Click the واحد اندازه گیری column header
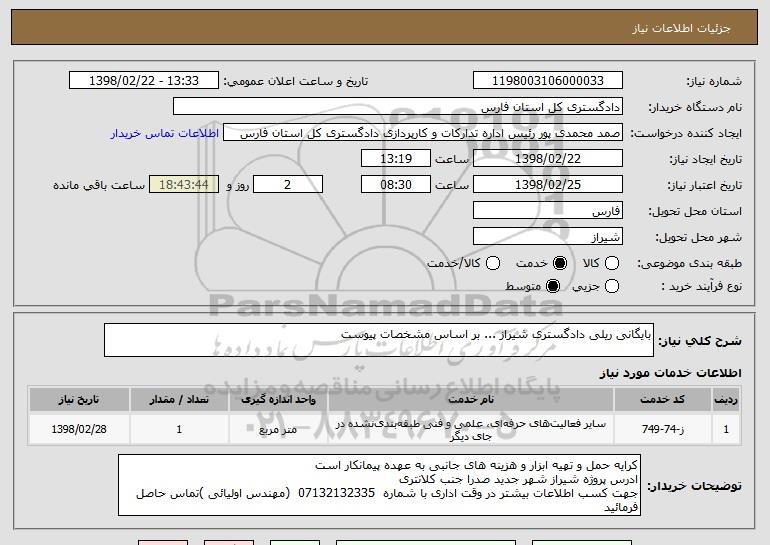This screenshot has height=545, width=770. pyautogui.click(x=278, y=400)
